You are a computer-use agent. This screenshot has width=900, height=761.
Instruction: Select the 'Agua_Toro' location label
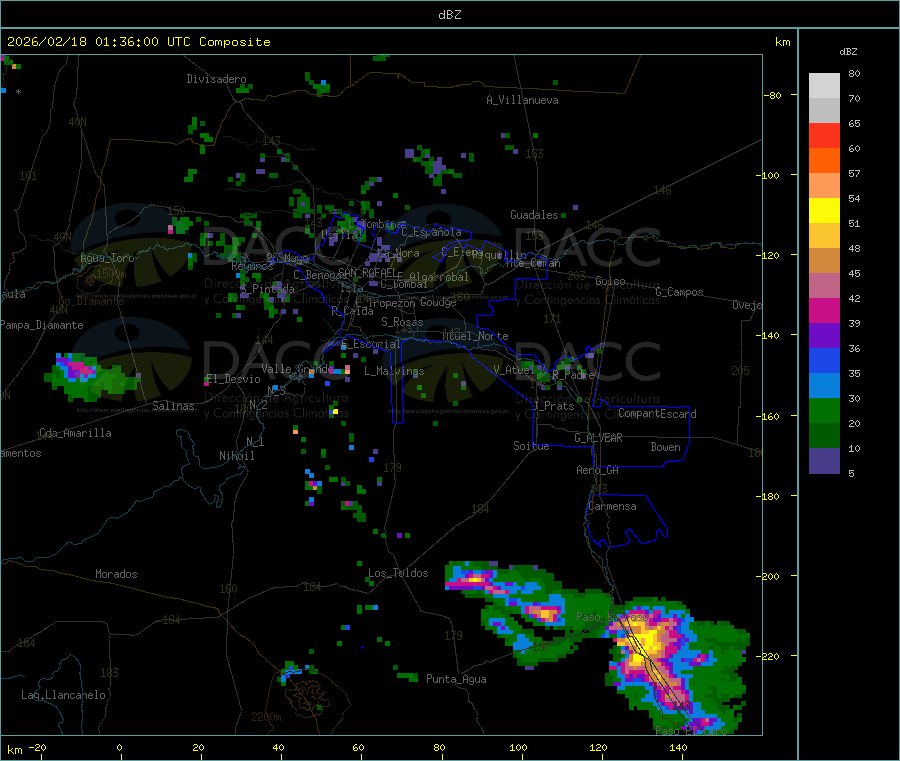click(107, 258)
